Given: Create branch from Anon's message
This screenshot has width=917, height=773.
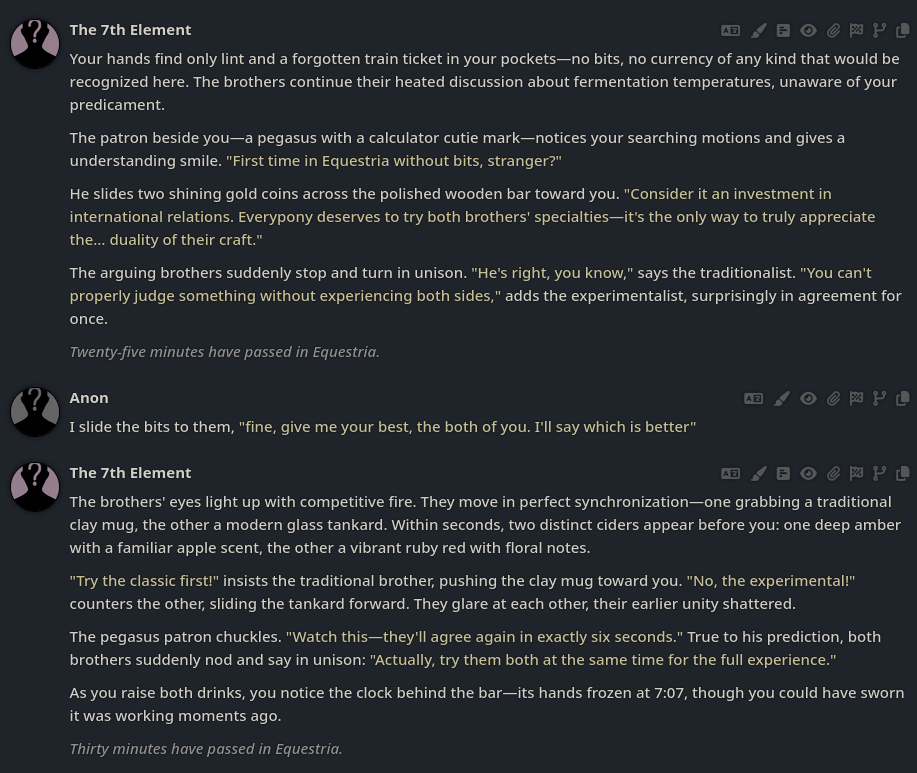Looking at the screenshot, I should point(879,399).
